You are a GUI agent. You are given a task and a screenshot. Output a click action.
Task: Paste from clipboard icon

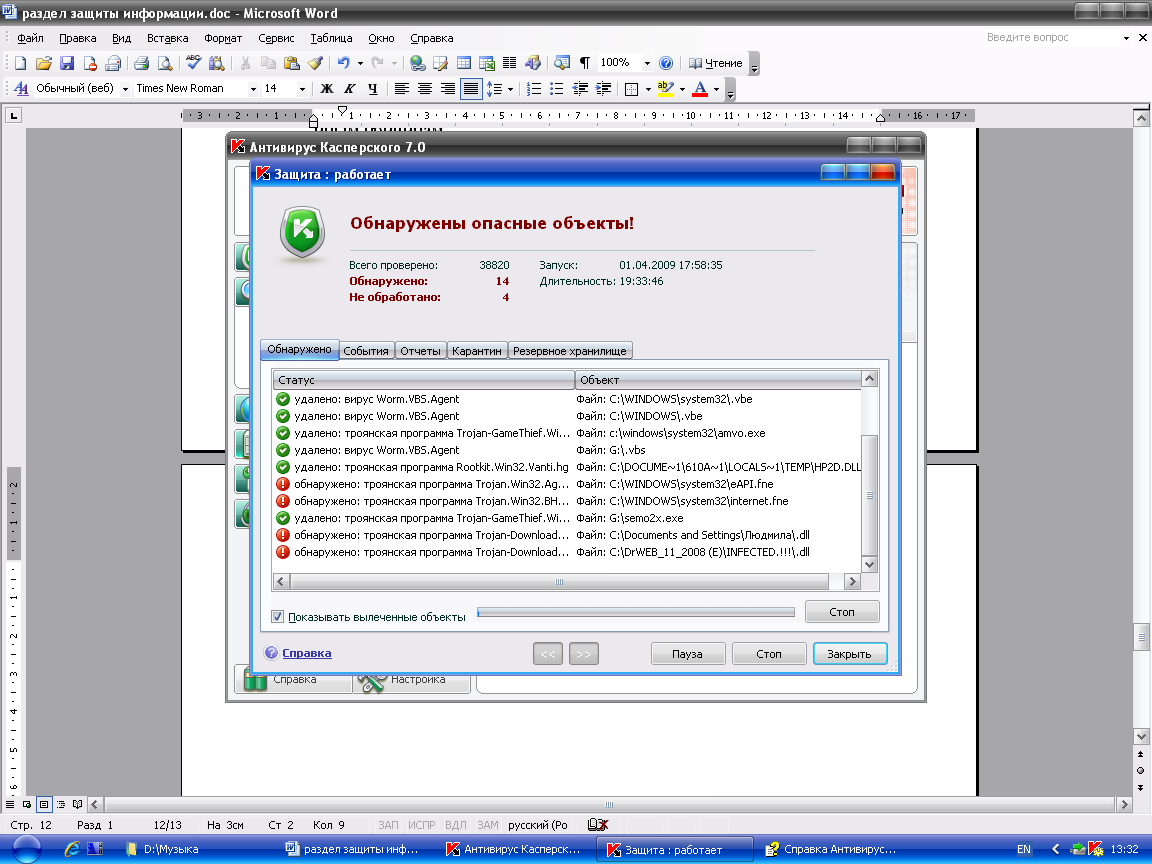coord(292,63)
